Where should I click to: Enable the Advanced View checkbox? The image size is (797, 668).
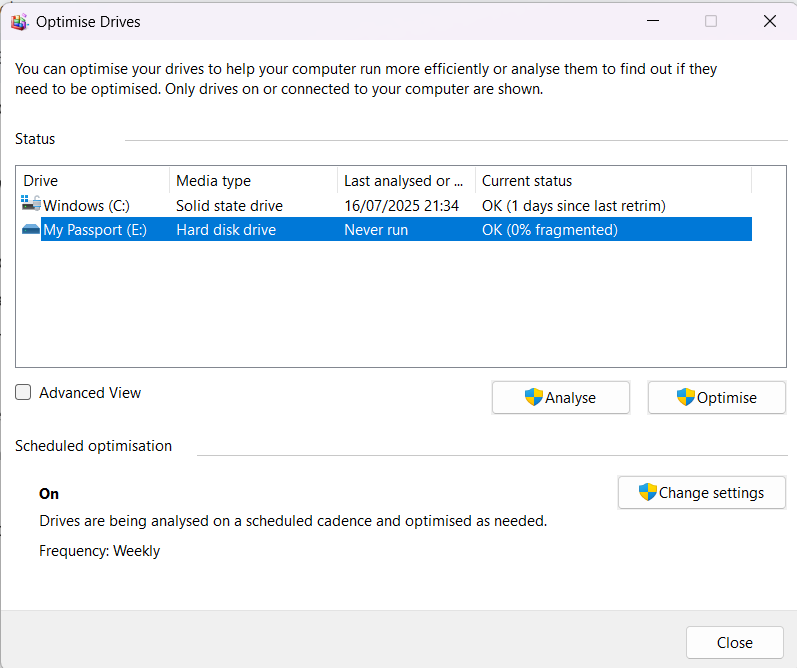click(x=24, y=393)
